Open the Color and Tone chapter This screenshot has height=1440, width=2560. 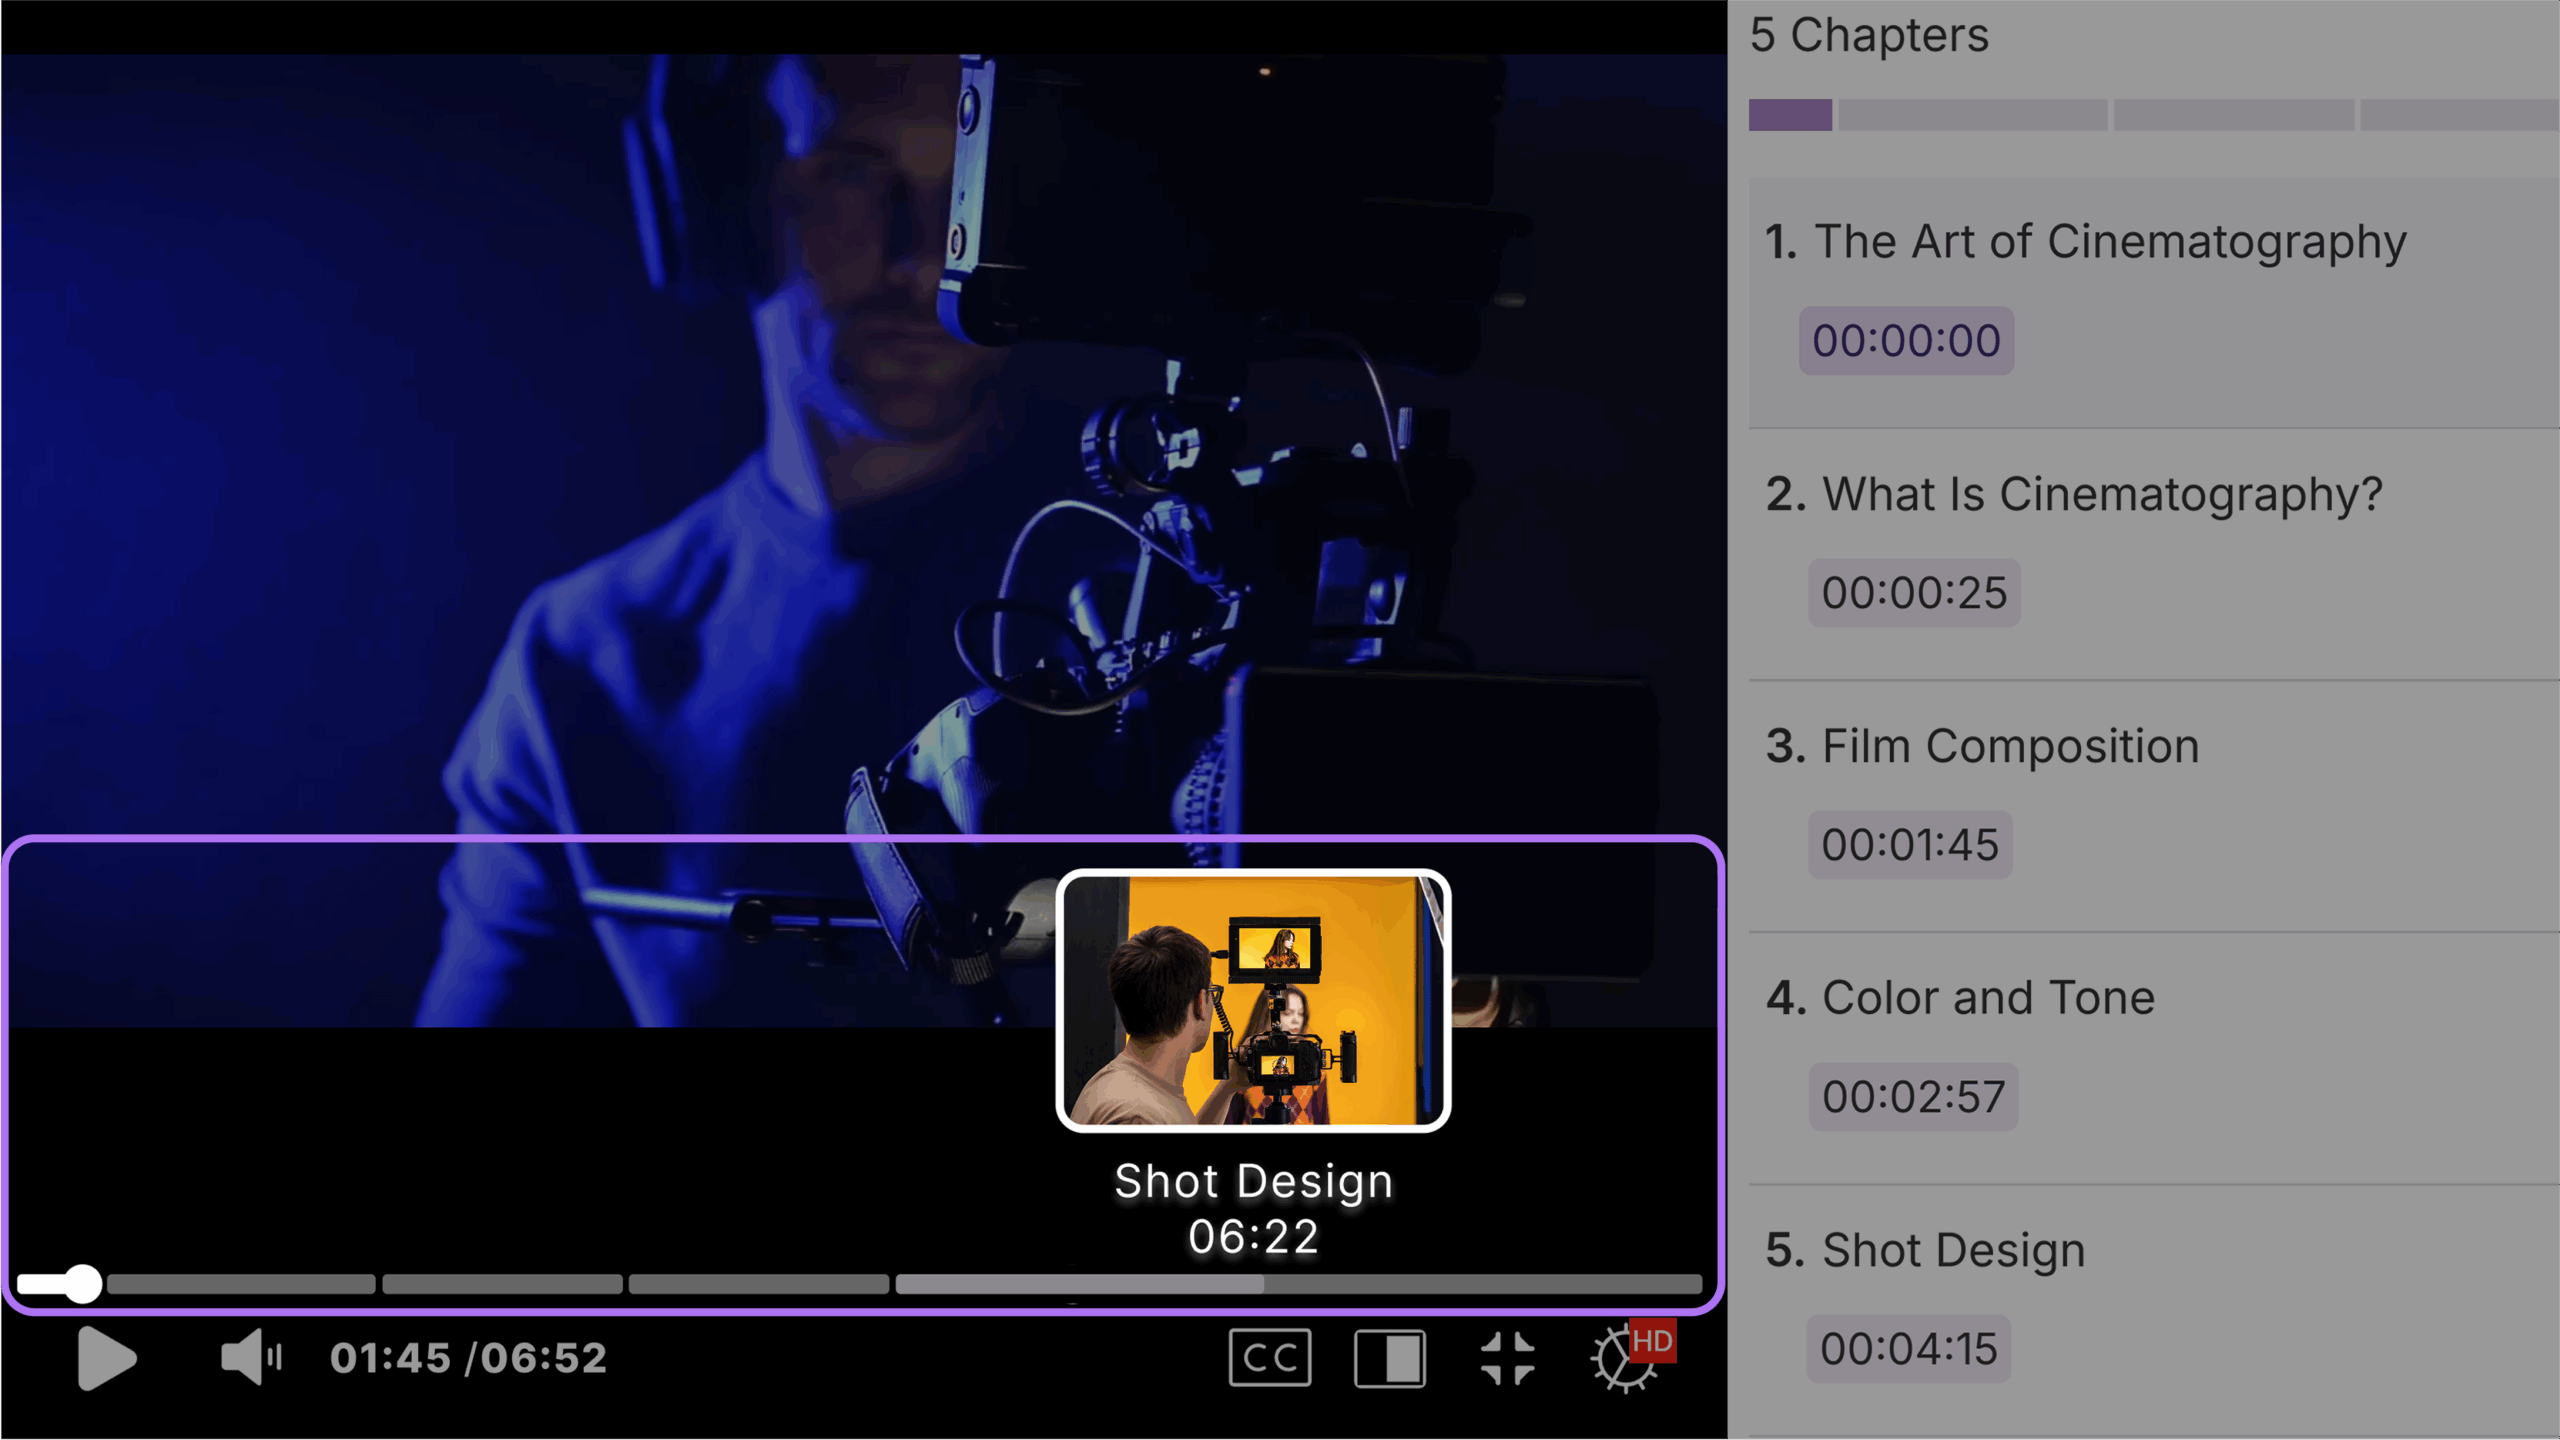pos(1987,998)
